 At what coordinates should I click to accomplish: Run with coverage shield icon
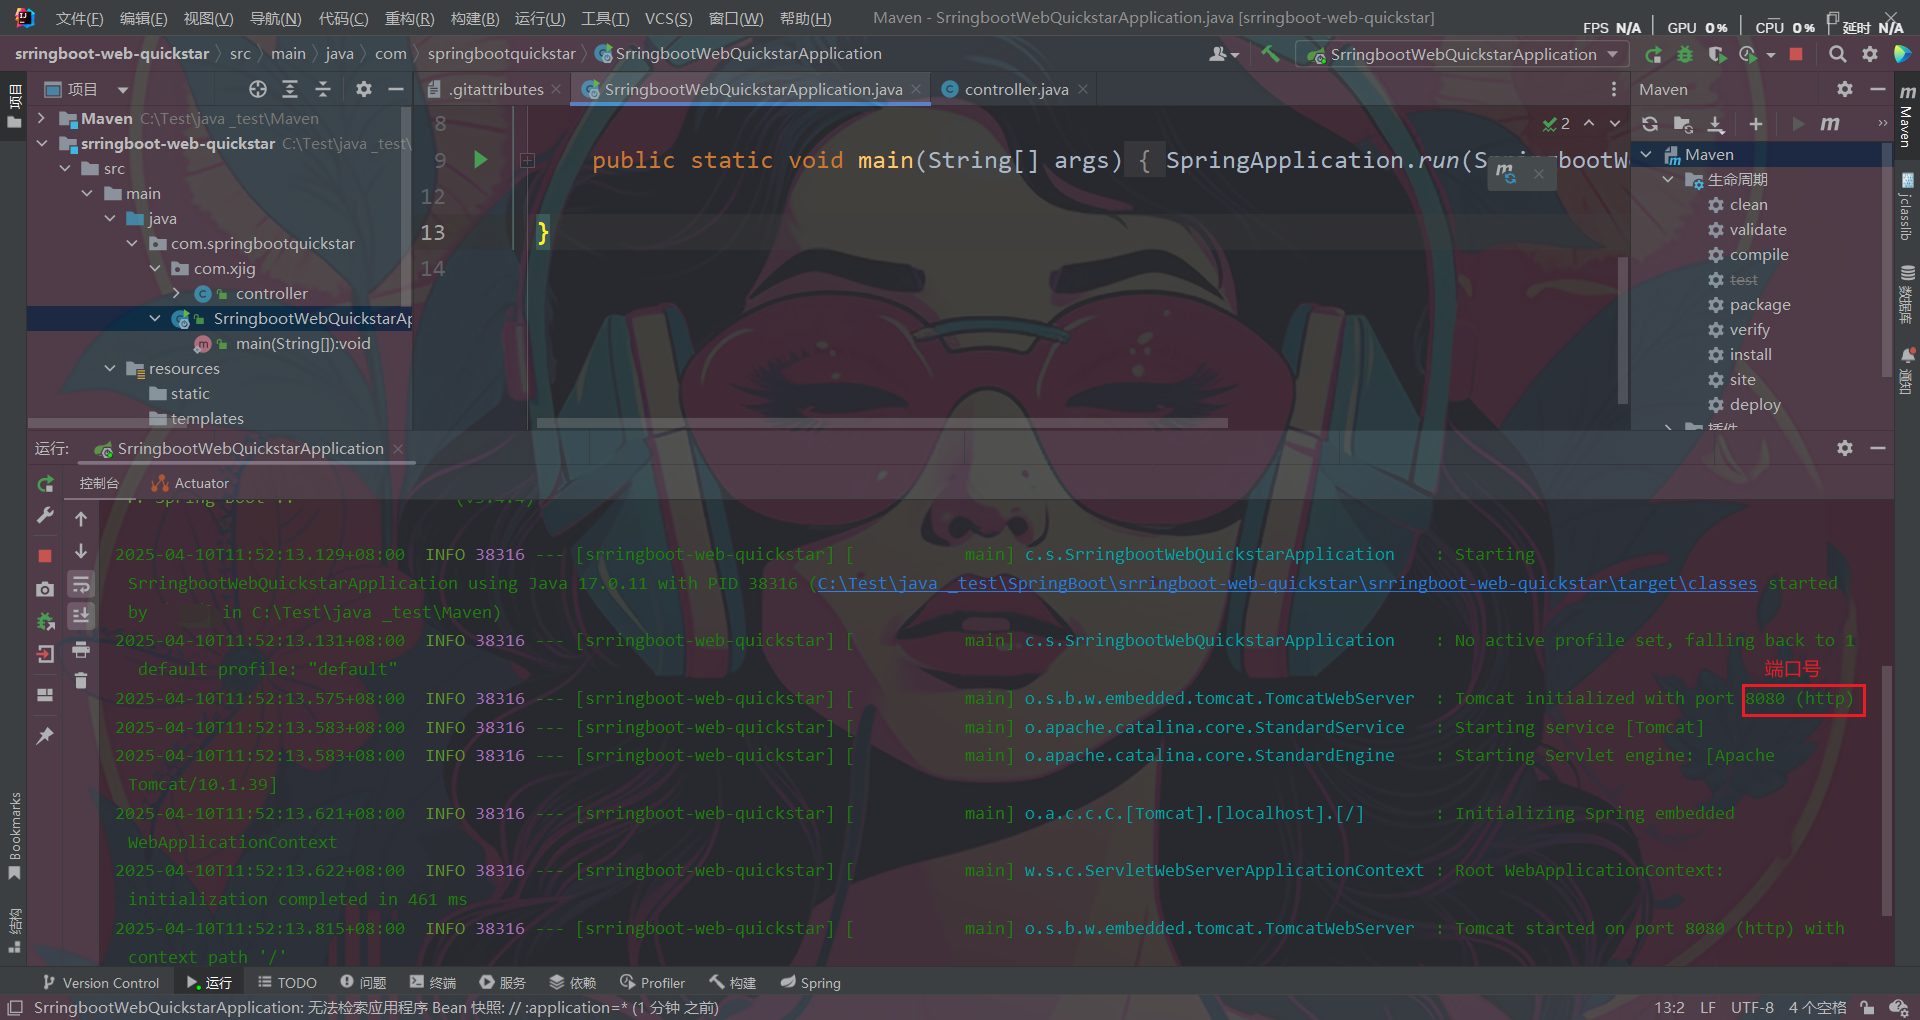pyautogui.click(x=1717, y=55)
